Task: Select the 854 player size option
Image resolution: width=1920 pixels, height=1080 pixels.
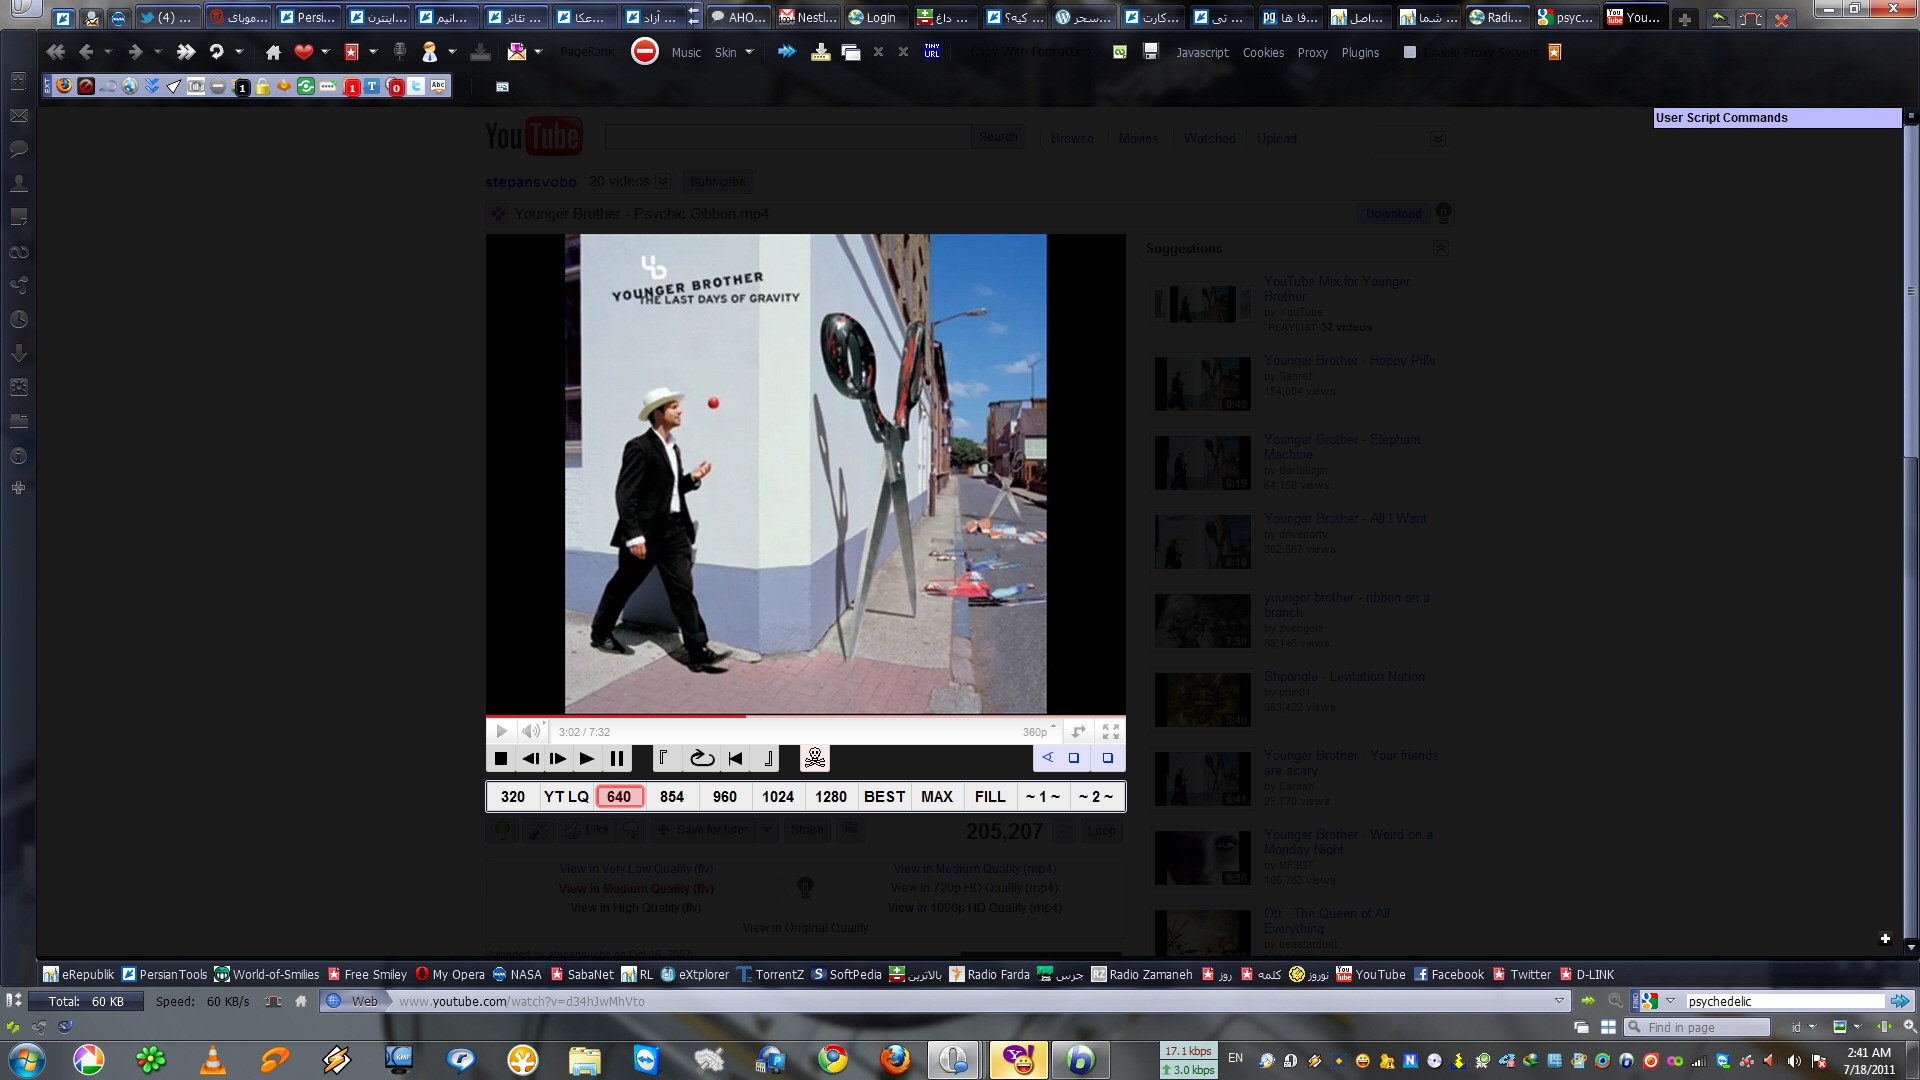Action: tap(672, 797)
